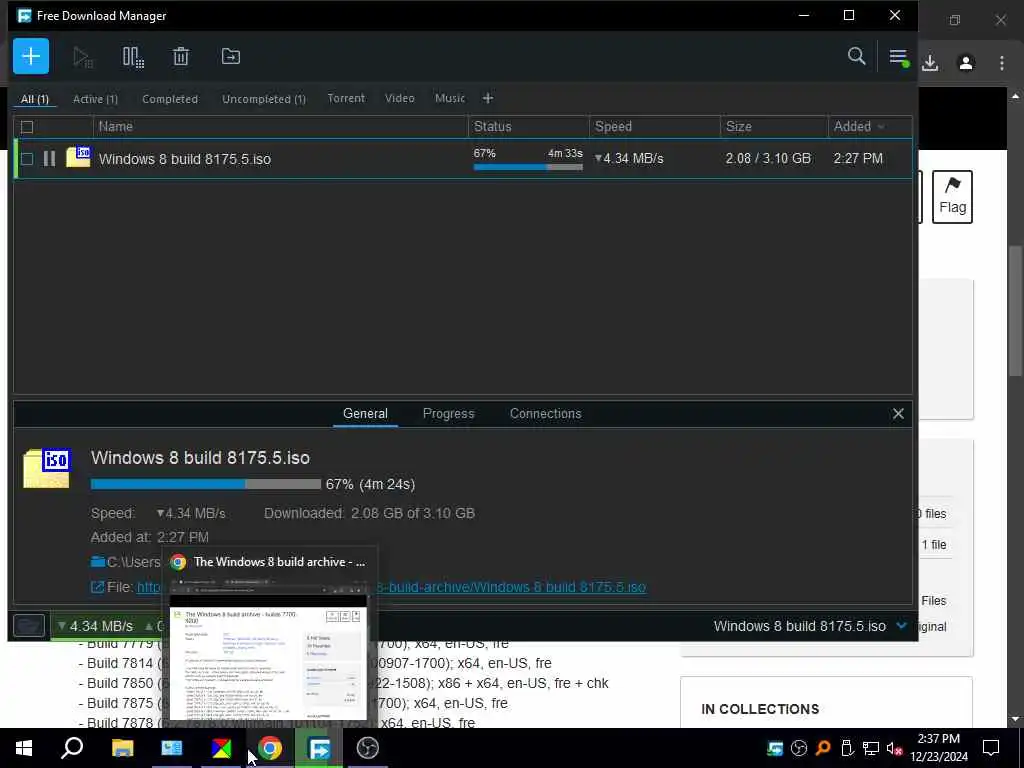Add a new filter tag with plus
The image size is (1024, 768).
coord(488,99)
